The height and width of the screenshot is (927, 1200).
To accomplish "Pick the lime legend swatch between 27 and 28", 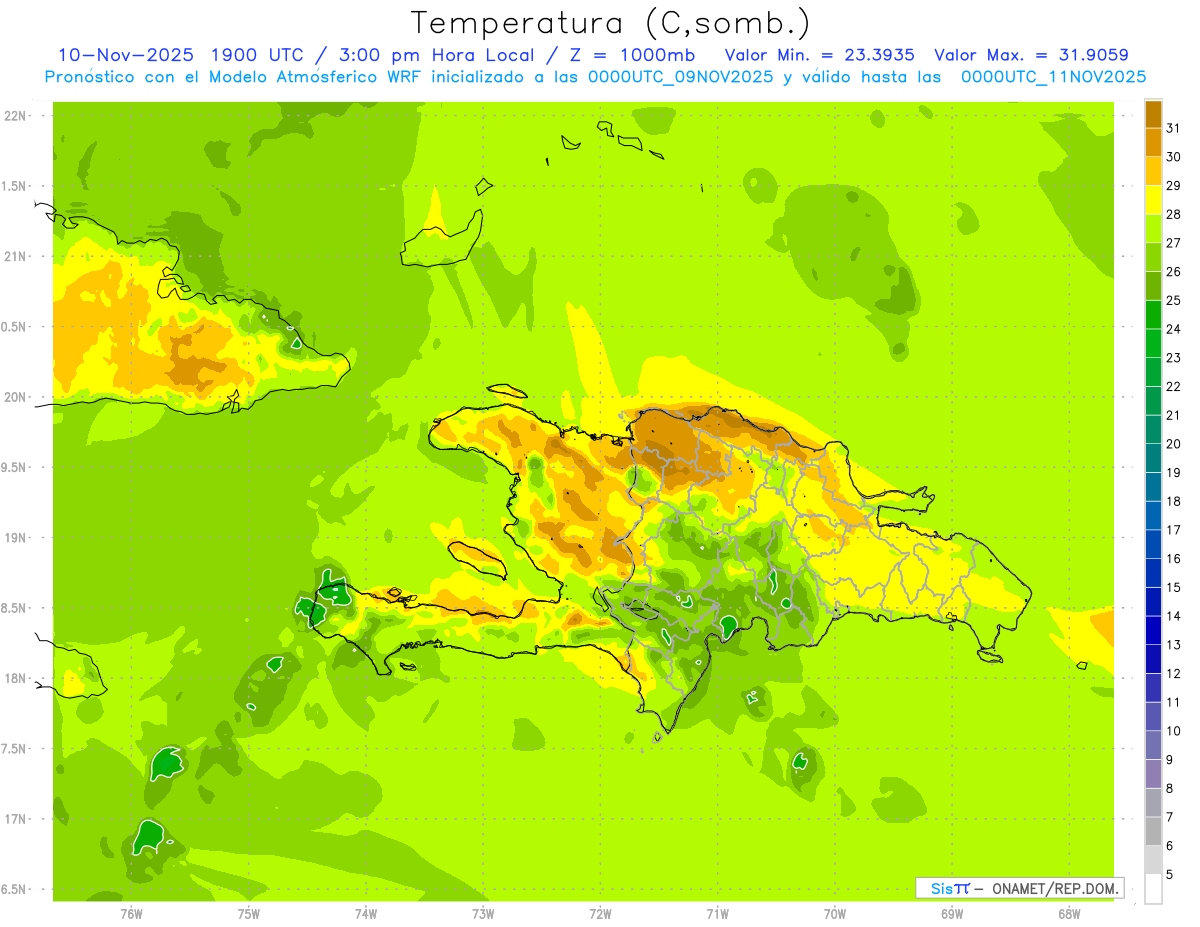I will [1153, 228].
